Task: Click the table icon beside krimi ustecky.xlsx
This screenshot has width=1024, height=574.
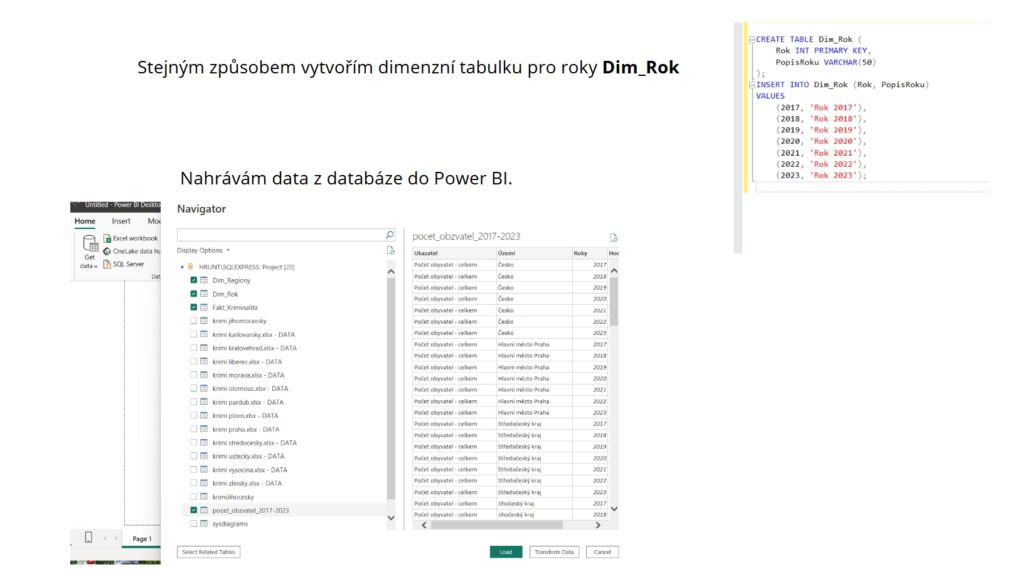Action: click(x=204, y=456)
